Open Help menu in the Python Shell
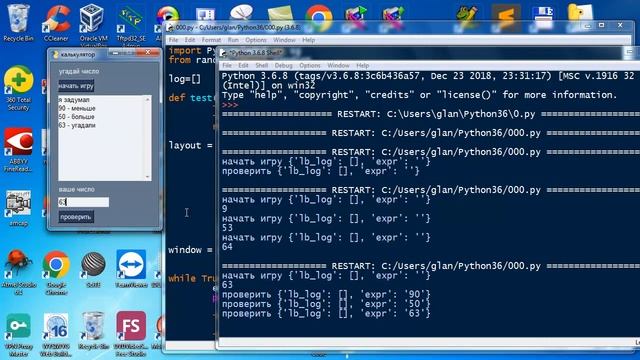Image resolution: width=640 pixels, height=360 pixels. coord(362,65)
